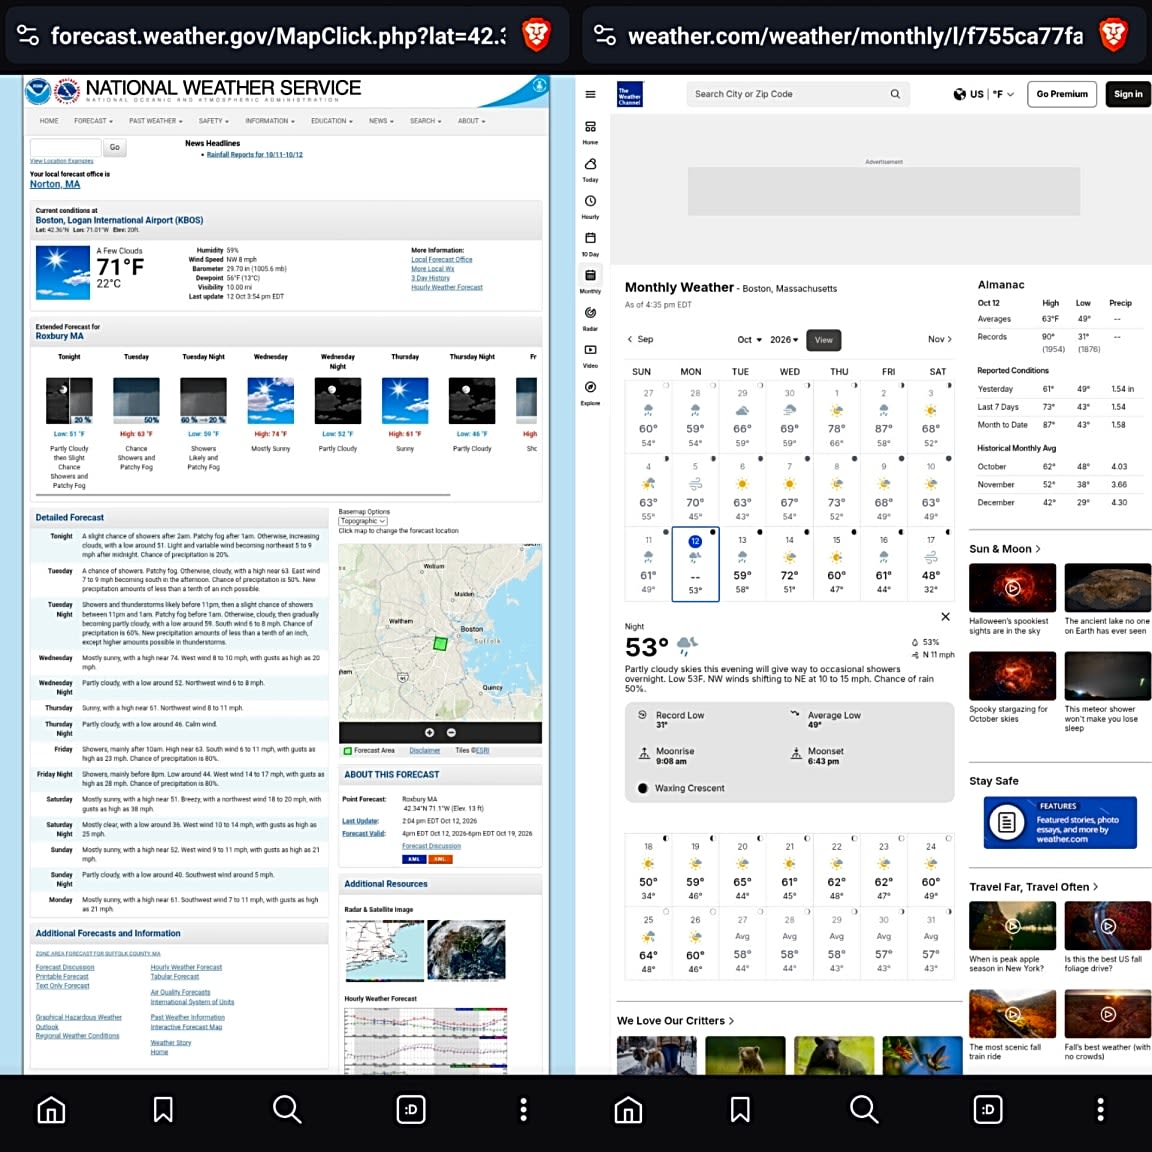Tap the browser home icon under the weather.gov pane
This screenshot has width=1152, height=1152.
(51, 1109)
